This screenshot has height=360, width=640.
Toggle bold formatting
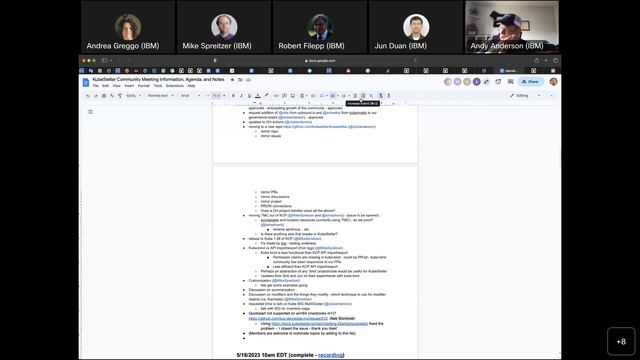click(x=233, y=96)
